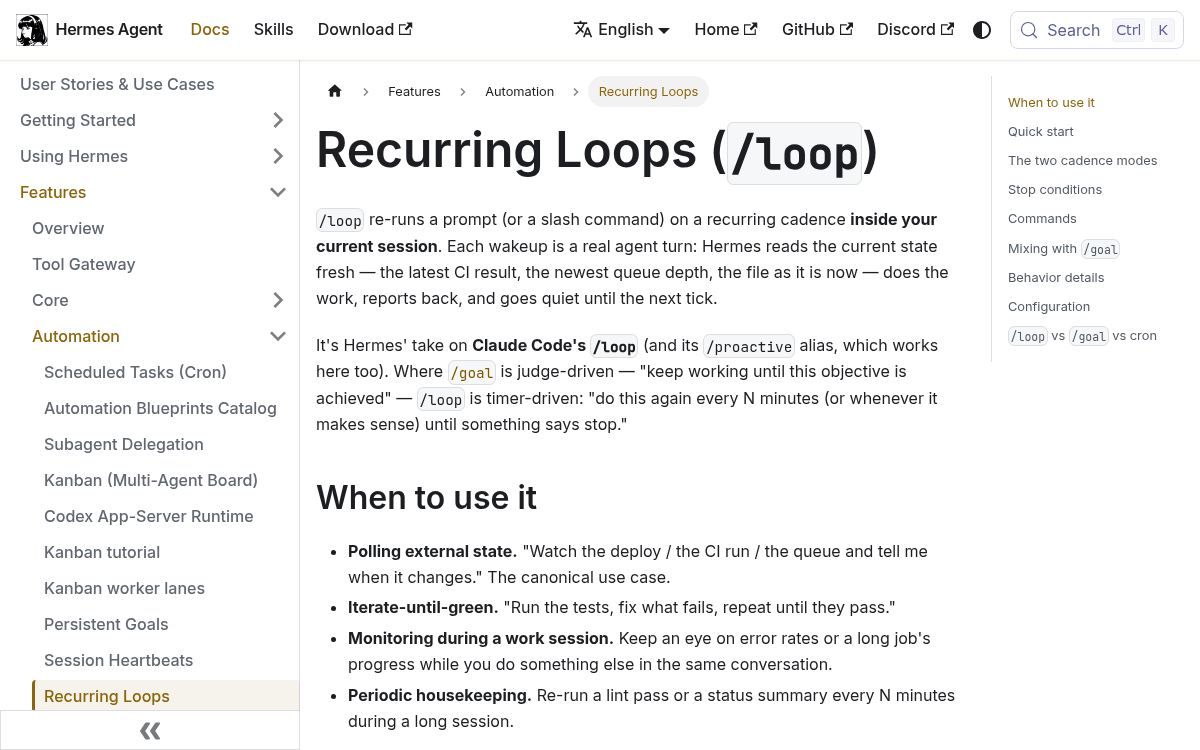The height and width of the screenshot is (750, 1200).
Task: Select the Docs nav tab
Action: point(210,30)
